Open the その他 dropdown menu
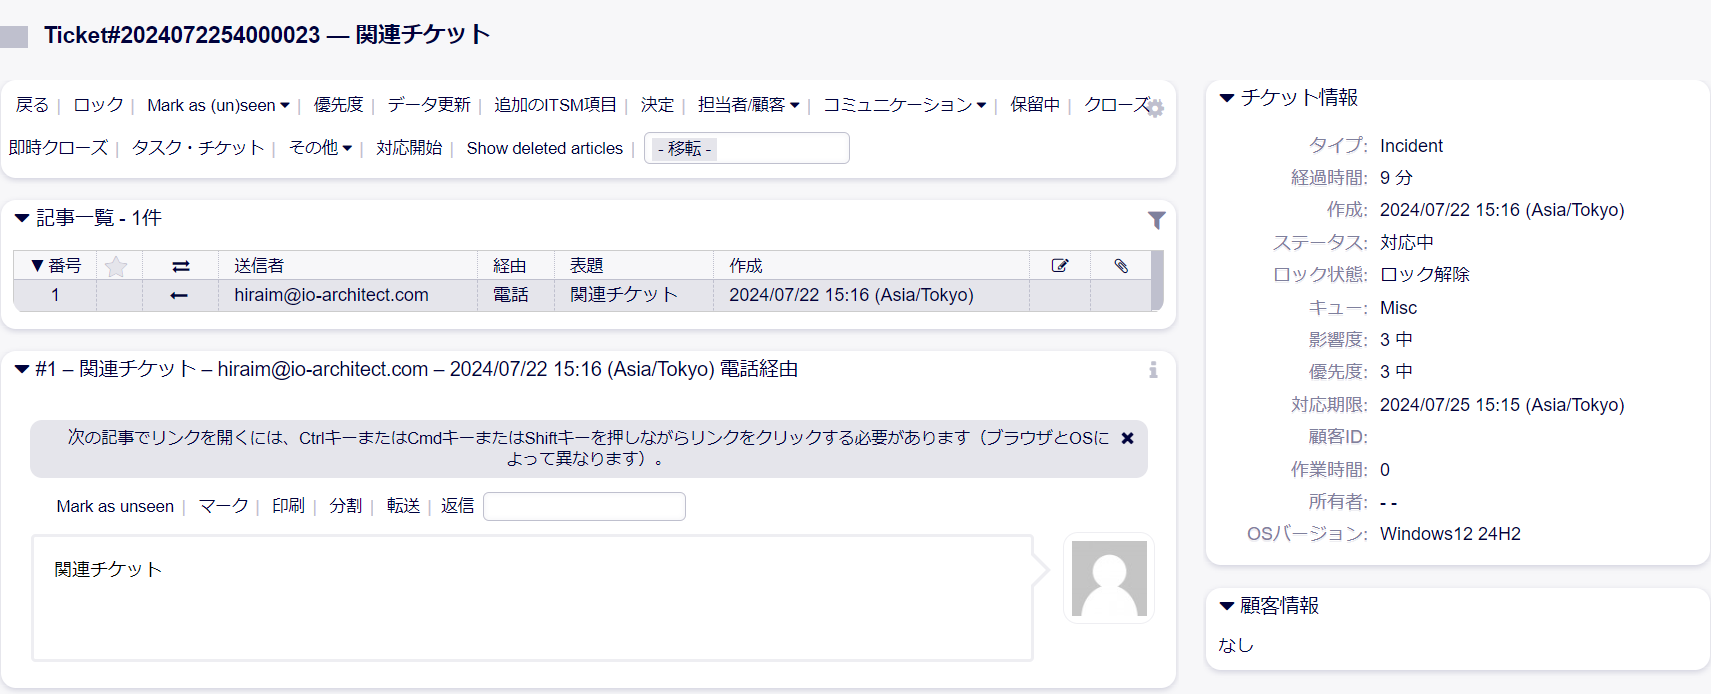1711x694 pixels. (x=320, y=148)
